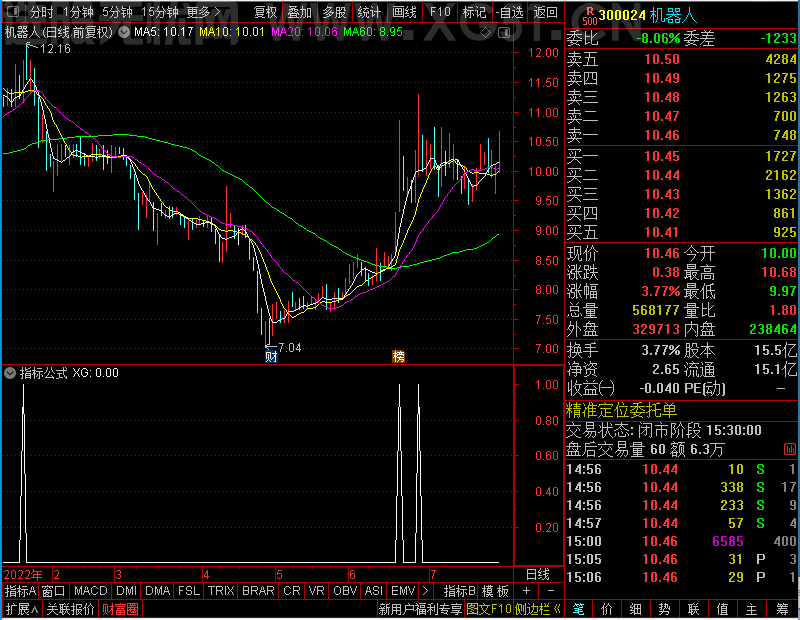Click the 新用户福利专享 link

tap(420, 609)
